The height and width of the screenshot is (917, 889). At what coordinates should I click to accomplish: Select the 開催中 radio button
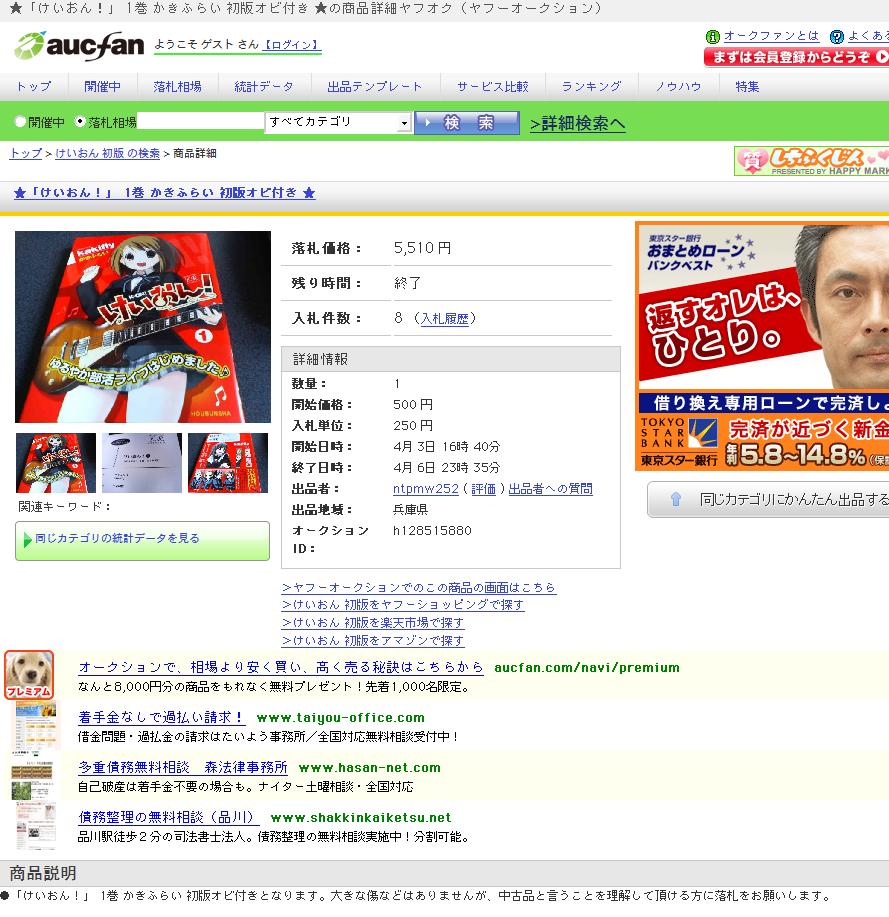click(20, 122)
